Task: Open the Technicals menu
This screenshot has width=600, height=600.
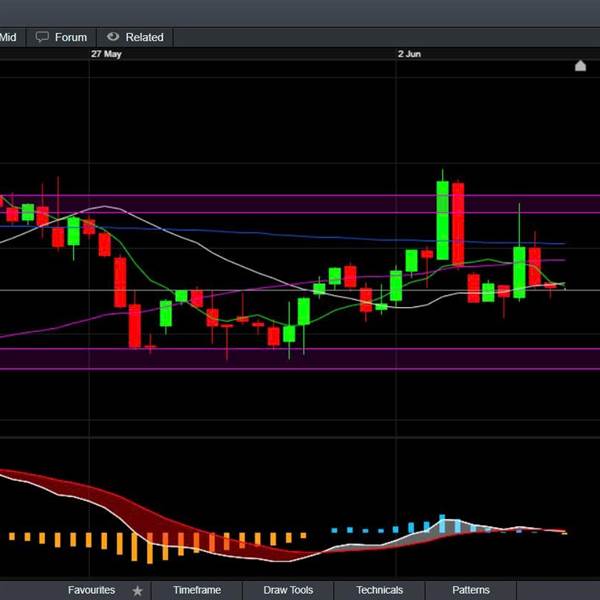Action: [x=380, y=590]
